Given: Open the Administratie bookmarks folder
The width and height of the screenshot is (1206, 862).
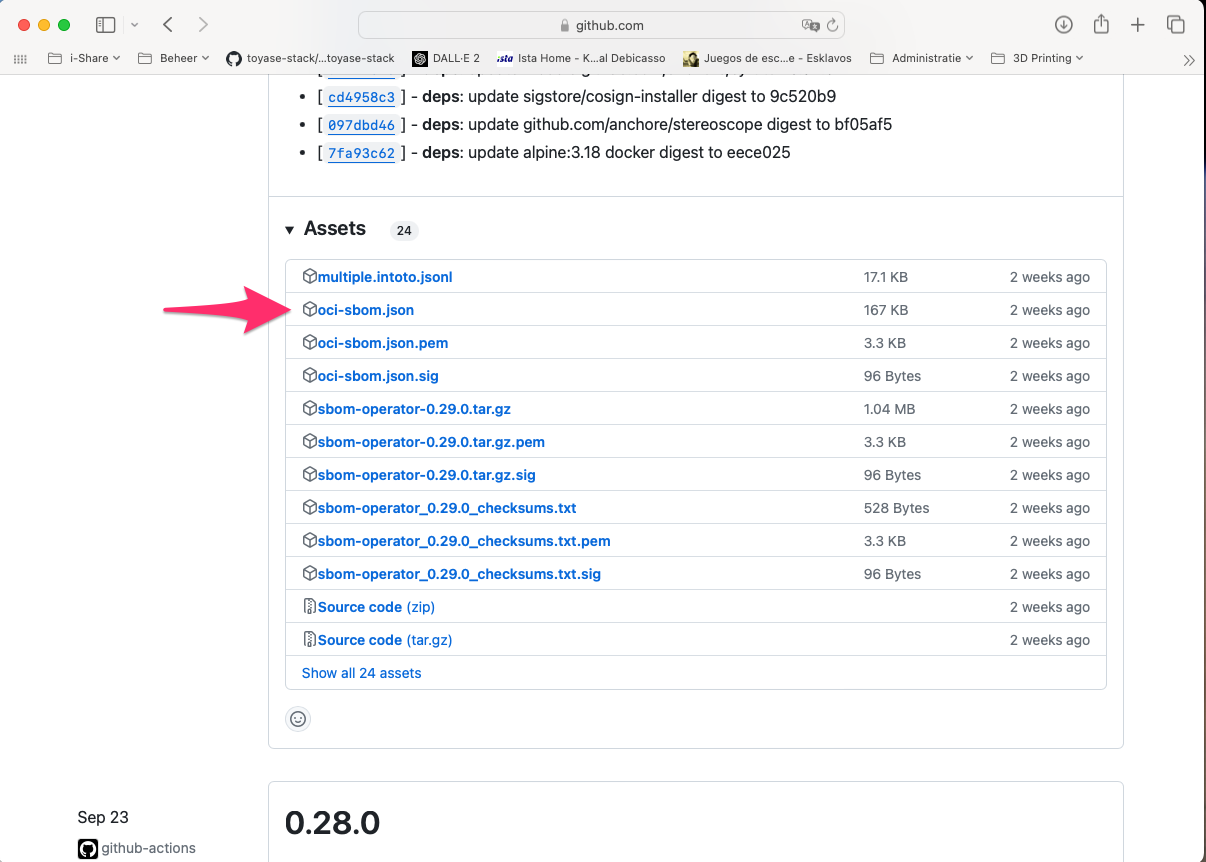Looking at the screenshot, I should tap(922, 58).
